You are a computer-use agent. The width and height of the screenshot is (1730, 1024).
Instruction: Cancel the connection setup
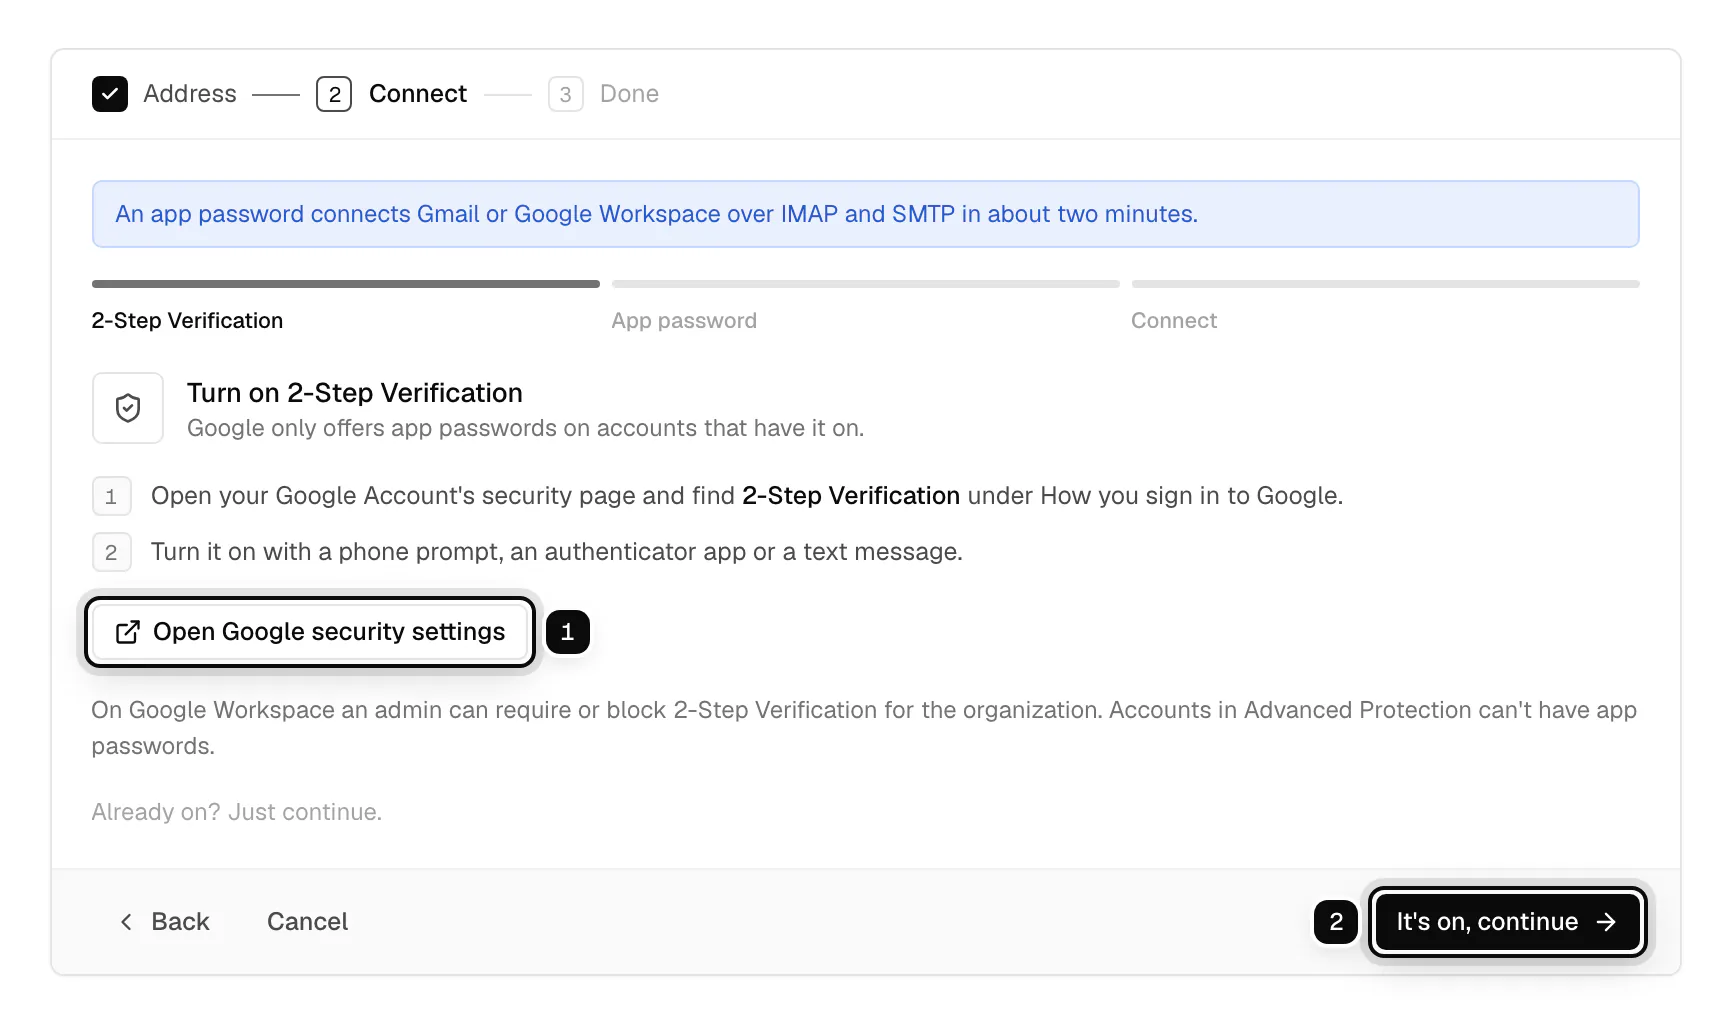pyautogui.click(x=307, y=922)
